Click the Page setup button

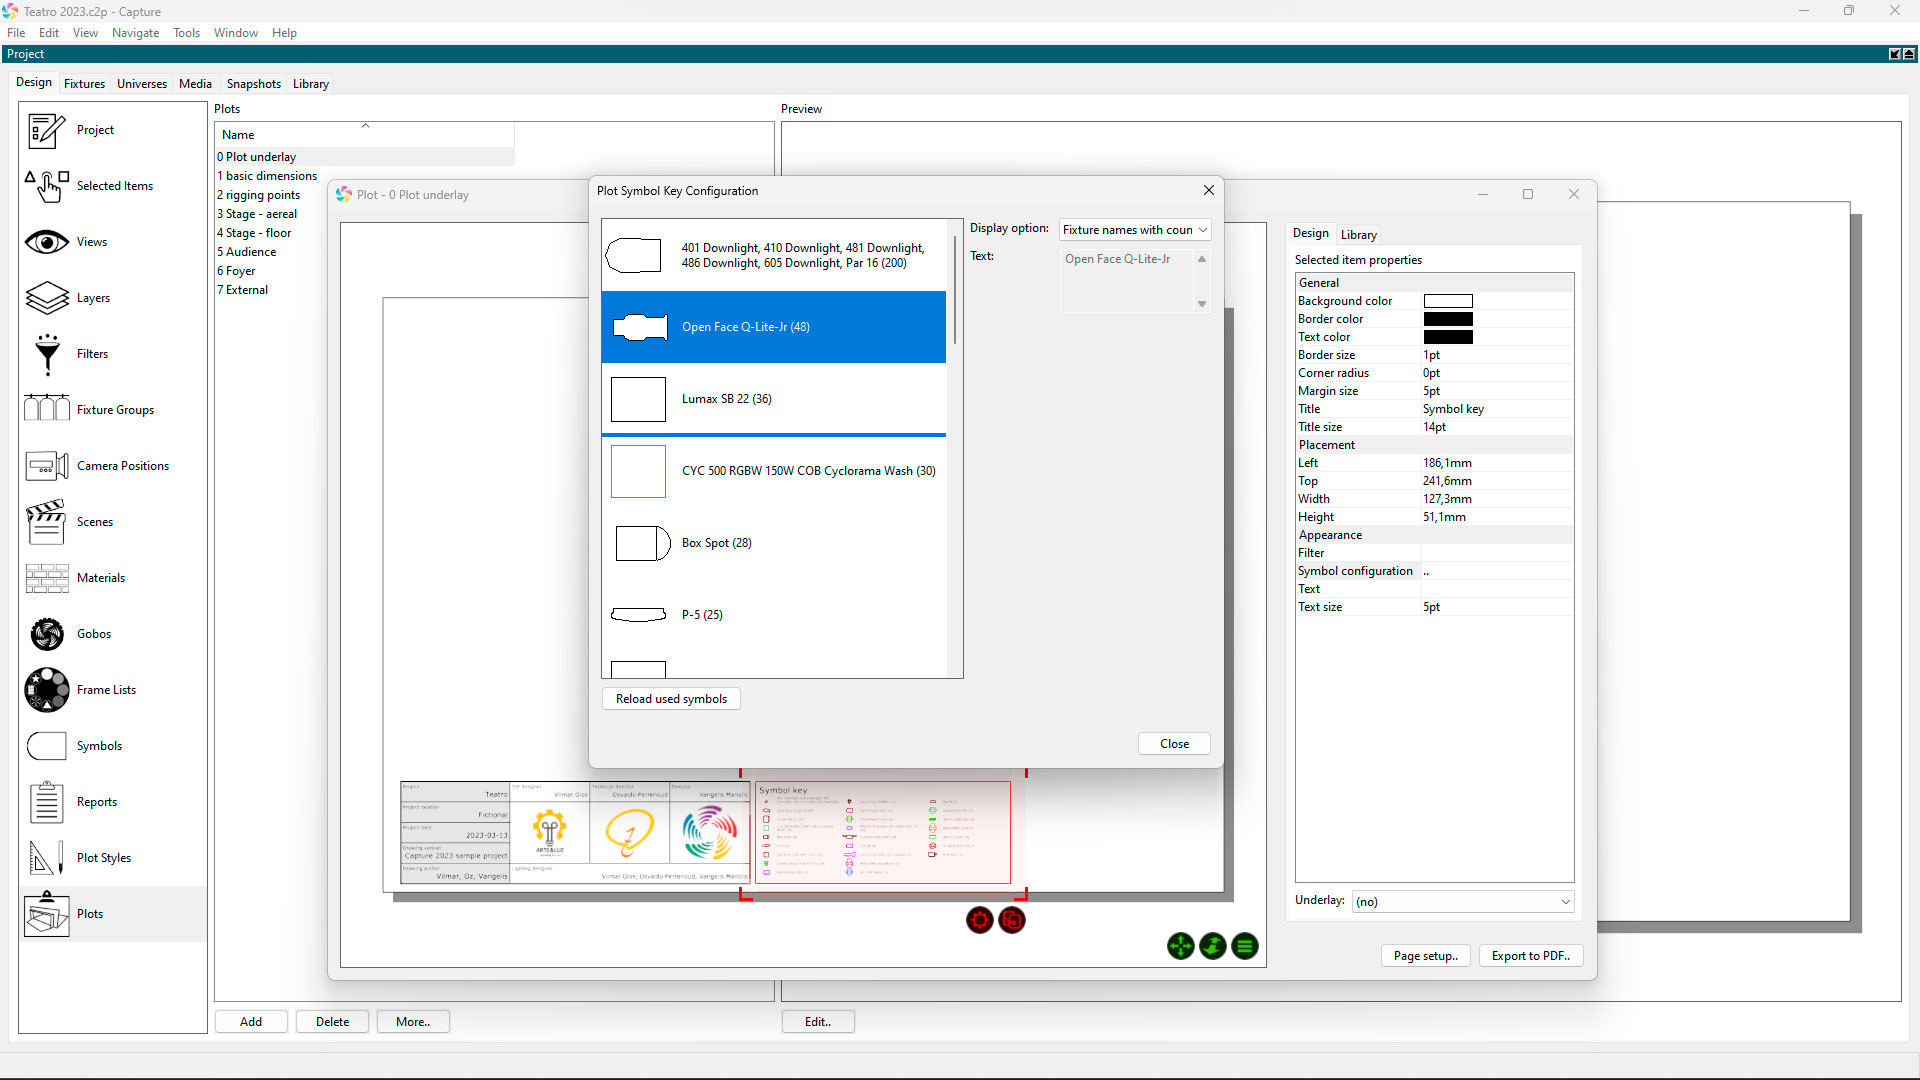(1425, 956)
